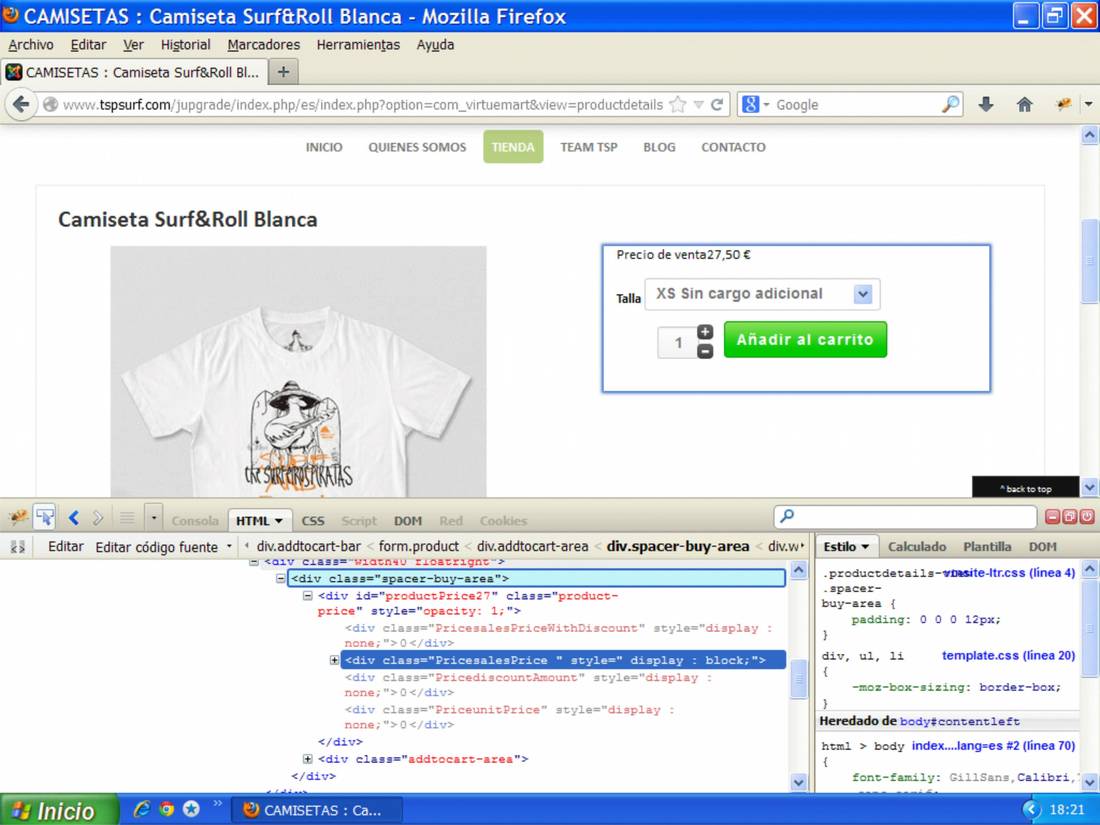Image resolution: width=1100 pixels, height=825 pixels.
Task: Go to the browser home page icon
Action: click(x=1024, y=105)
